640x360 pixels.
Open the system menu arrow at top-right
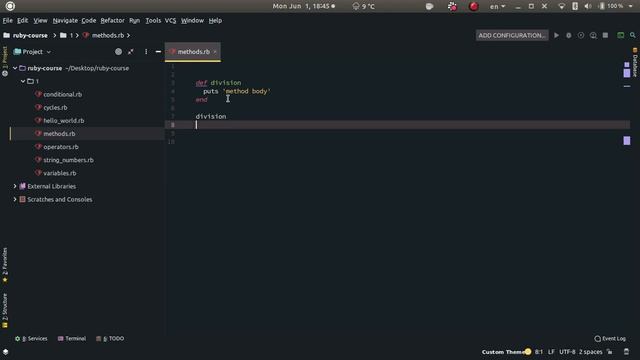tap(631, 6)
